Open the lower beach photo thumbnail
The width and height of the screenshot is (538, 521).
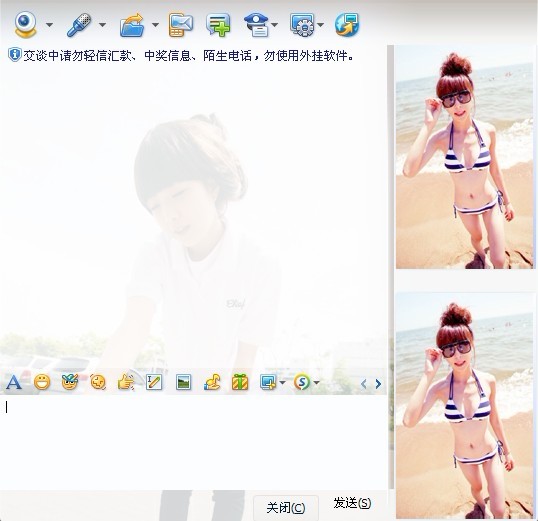pyautogui.click(x=465, y=406)
